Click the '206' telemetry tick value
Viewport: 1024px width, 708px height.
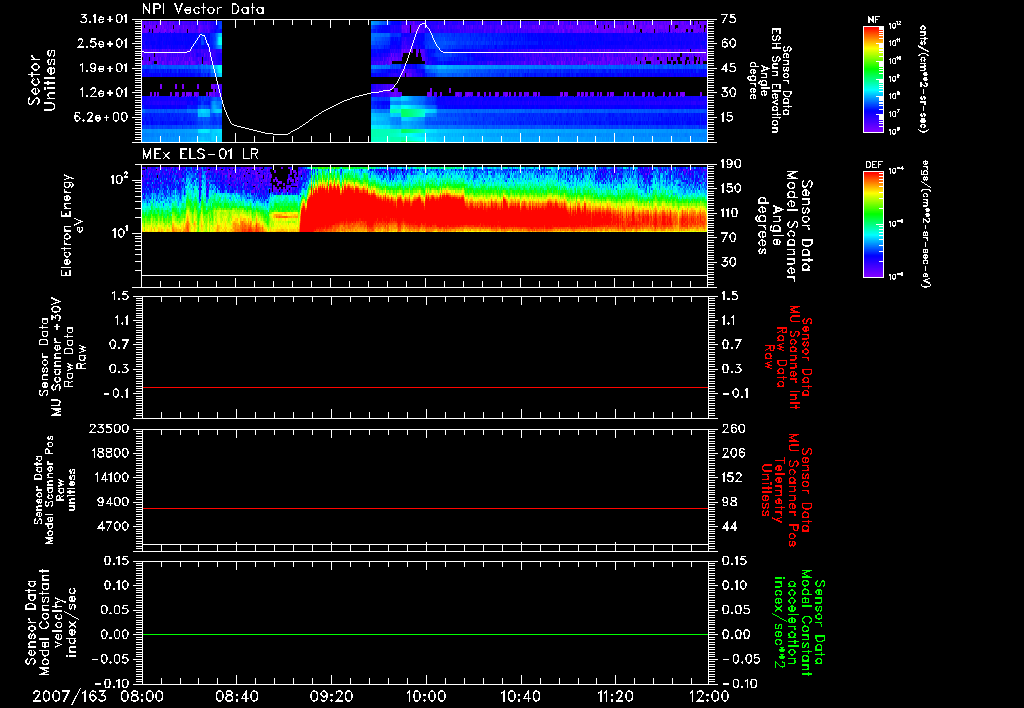point(733,453)
